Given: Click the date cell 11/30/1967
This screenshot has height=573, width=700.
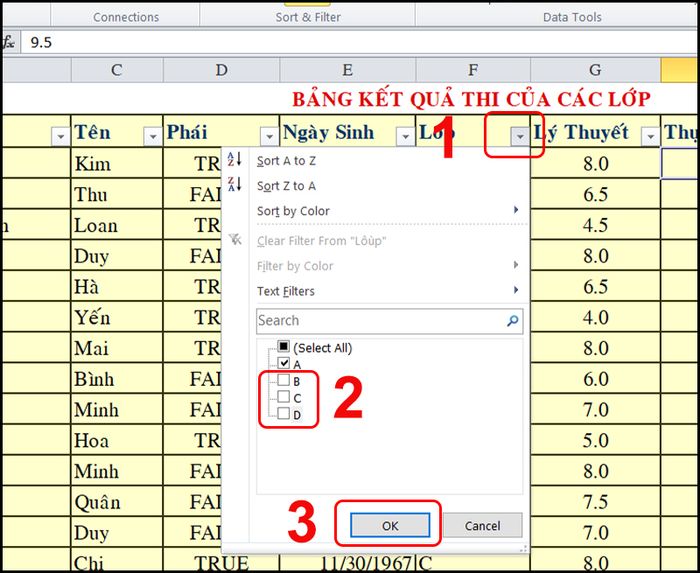Looking at the screenshot, I should (348, 564).
